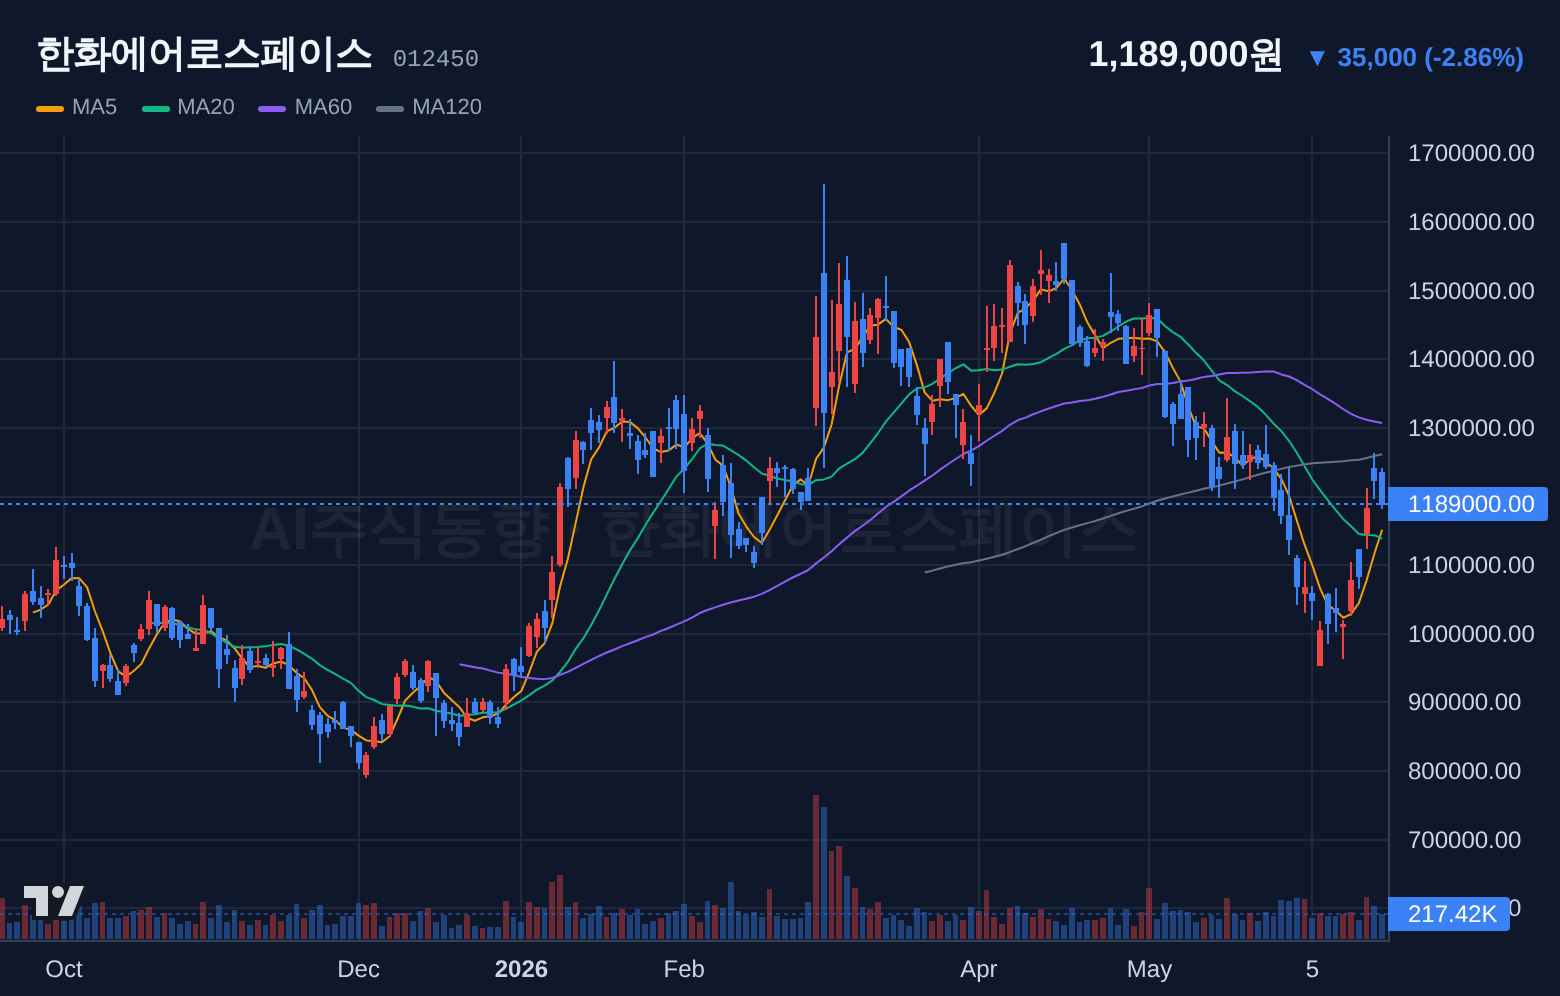Click the MA60 purple legend swatch
Screen dimensions: 1560x996
(x=272, y=108)
